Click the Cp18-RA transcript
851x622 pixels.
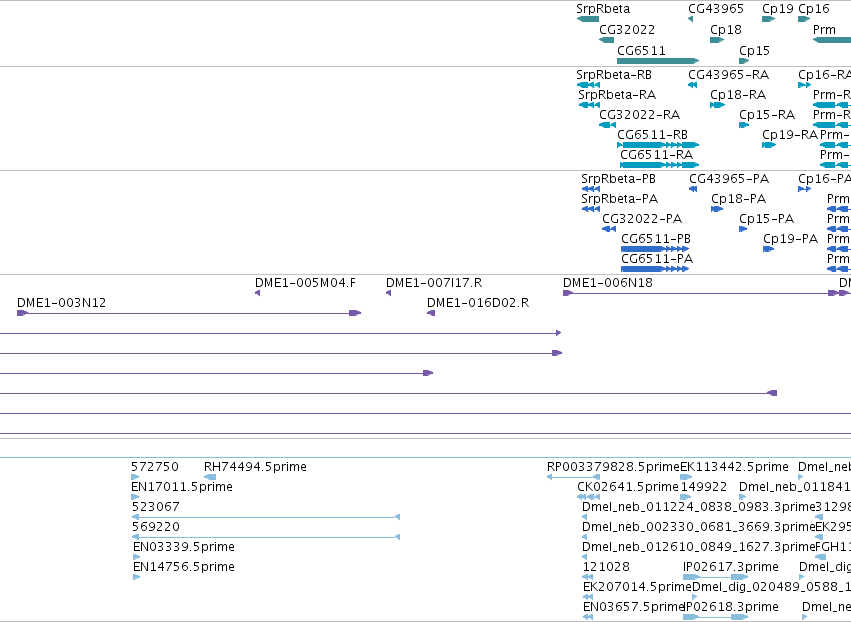point(717,105)
